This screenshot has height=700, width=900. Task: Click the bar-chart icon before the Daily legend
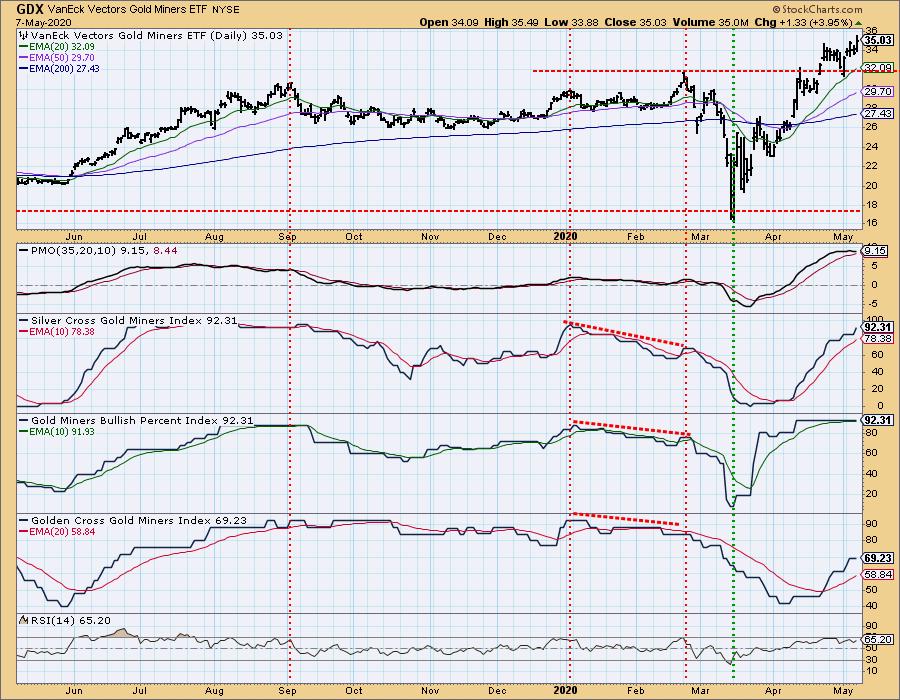[24, 35]
